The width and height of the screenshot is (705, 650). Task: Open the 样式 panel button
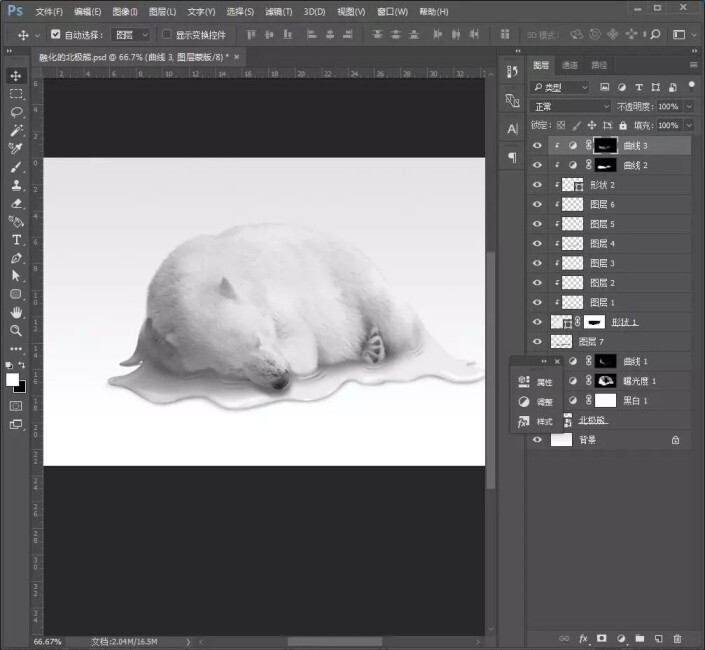536,423
